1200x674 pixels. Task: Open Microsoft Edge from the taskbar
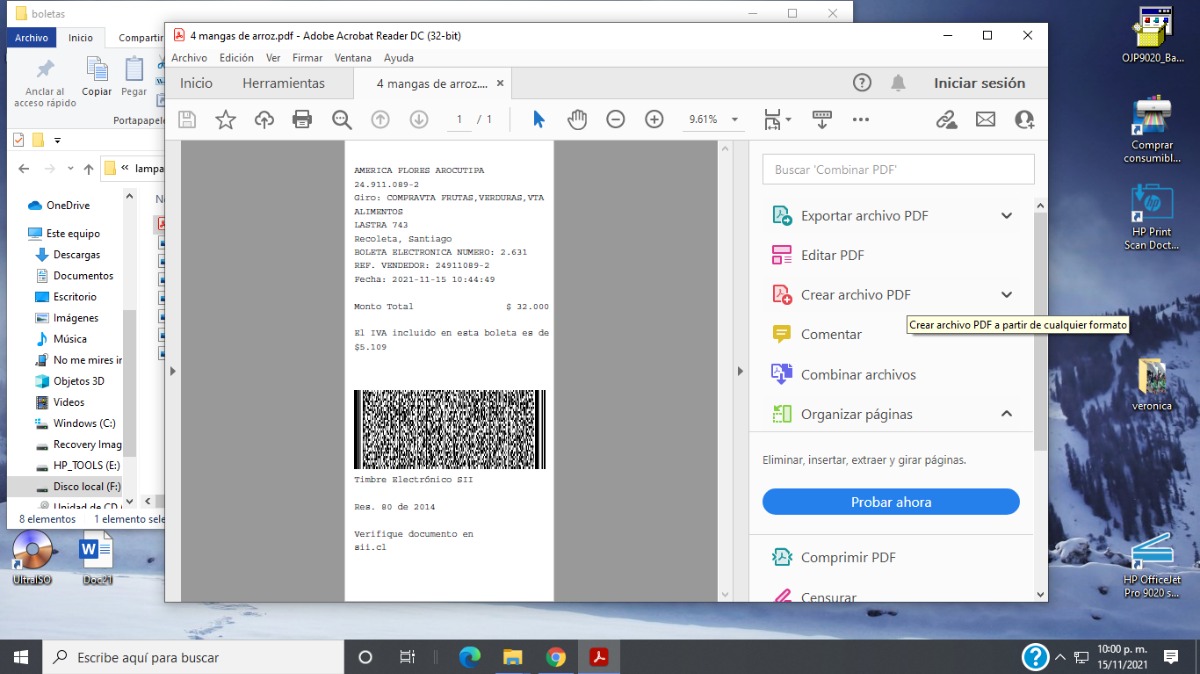coord(469,657)
